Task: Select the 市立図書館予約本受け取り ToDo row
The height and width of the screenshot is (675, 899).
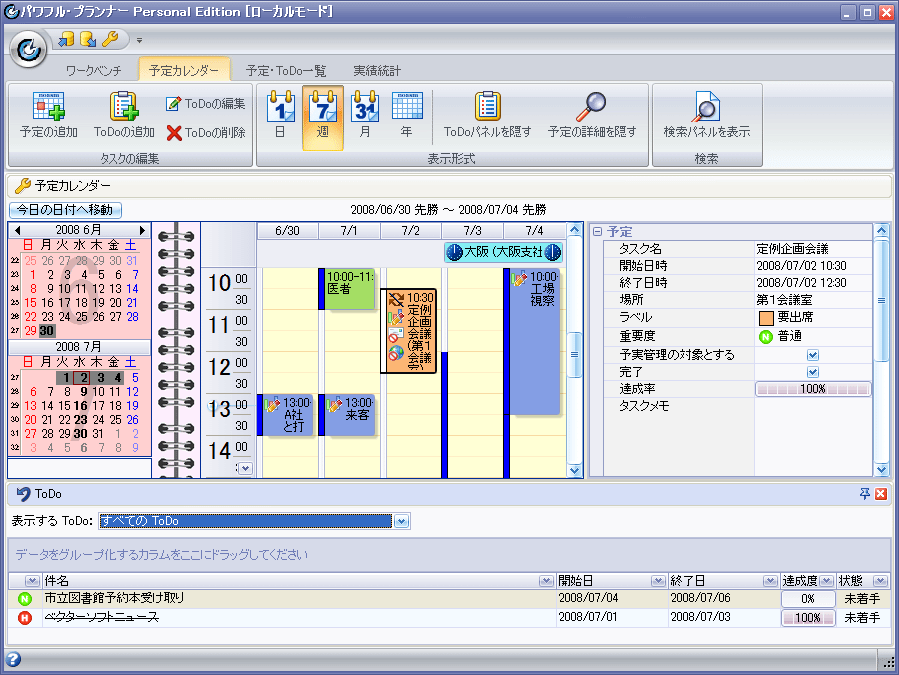Action: 449,599
